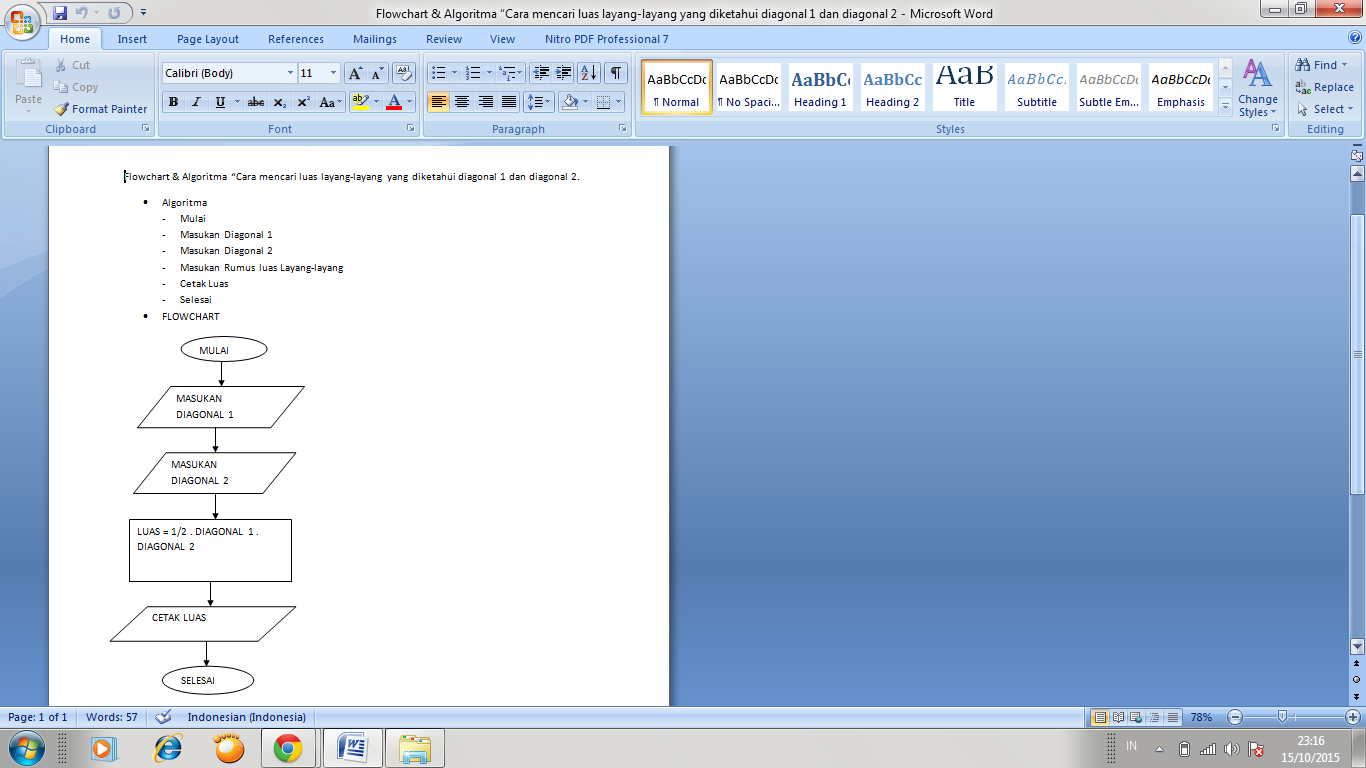Open the Change Styles gallery options
The width and height of the screenshot is (1366, 768).
click(1257, 89)
